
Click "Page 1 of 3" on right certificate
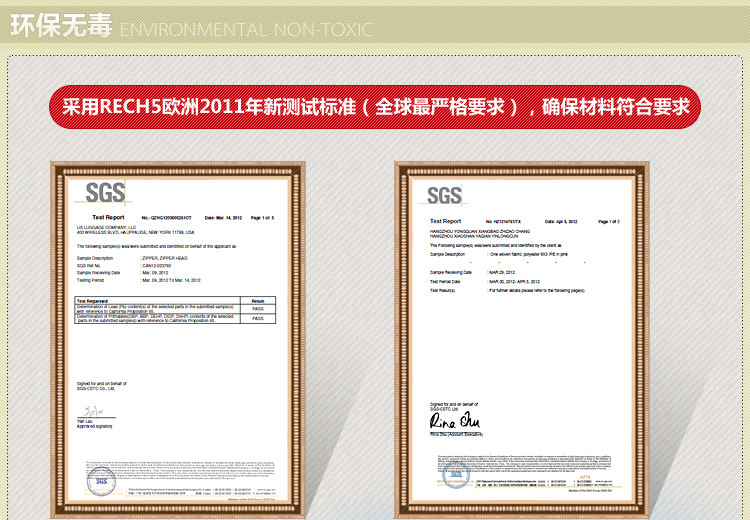609,221
